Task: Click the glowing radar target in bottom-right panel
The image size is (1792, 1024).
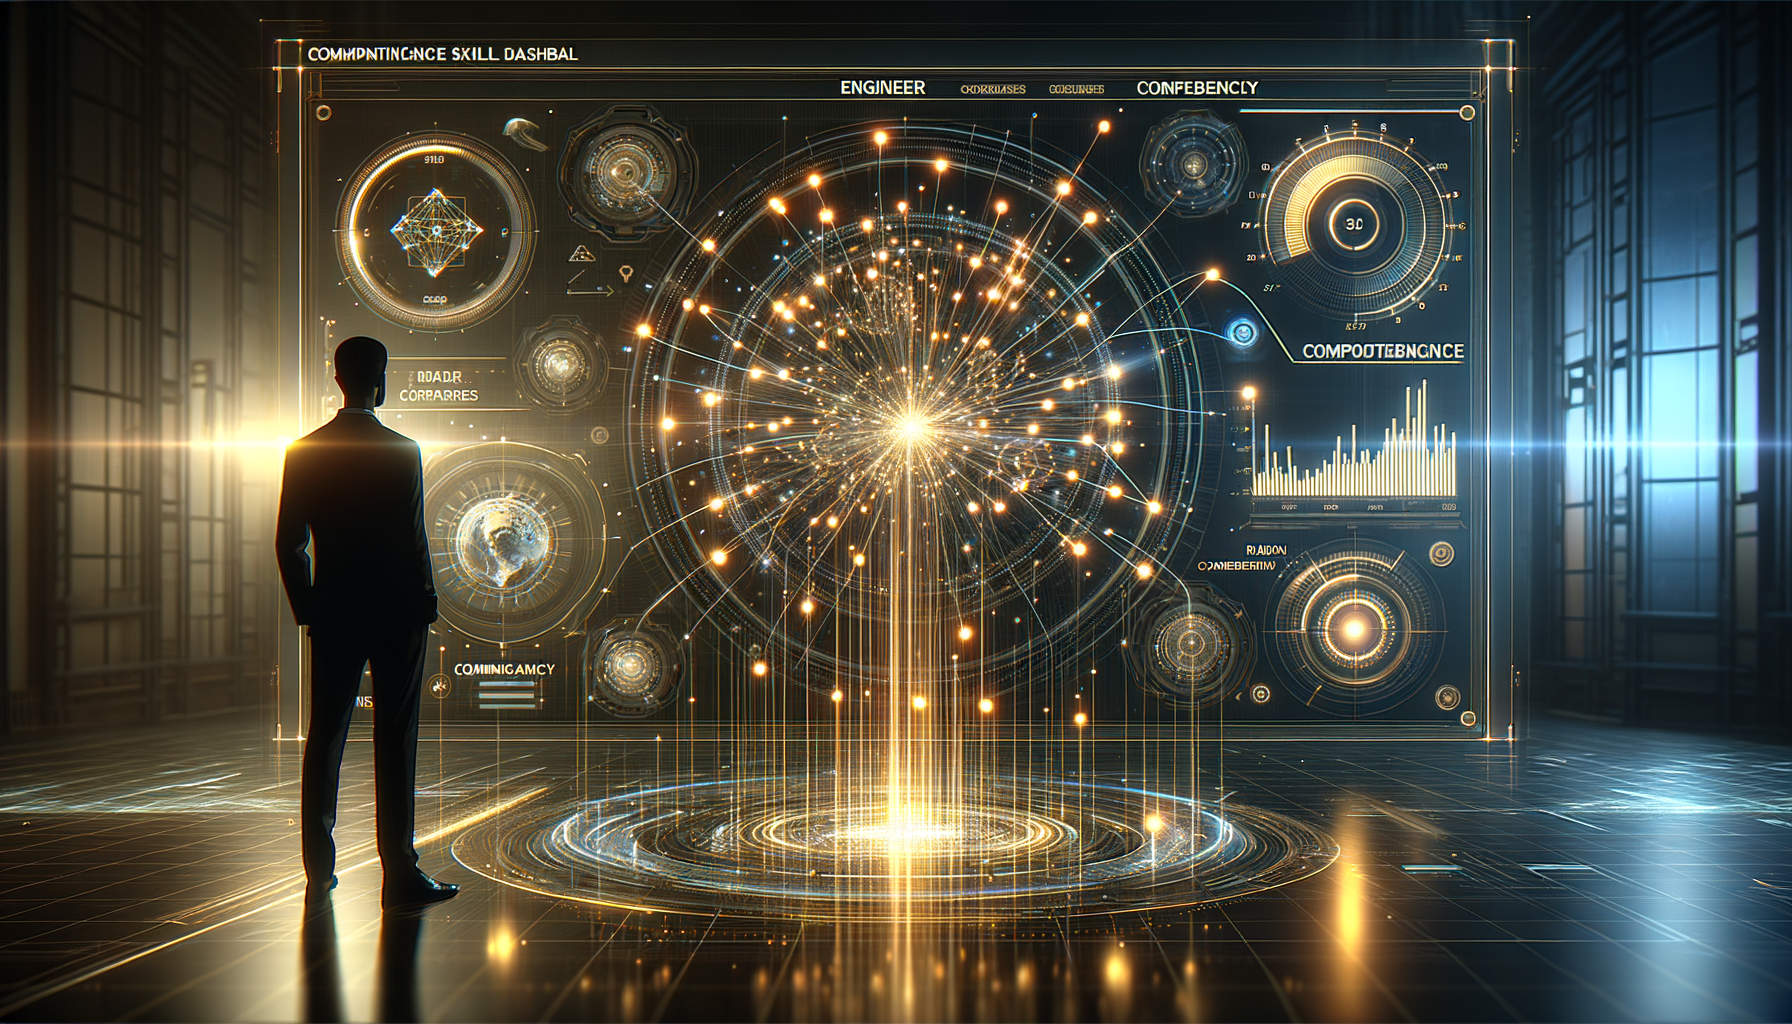Action: pos(1353,628)
